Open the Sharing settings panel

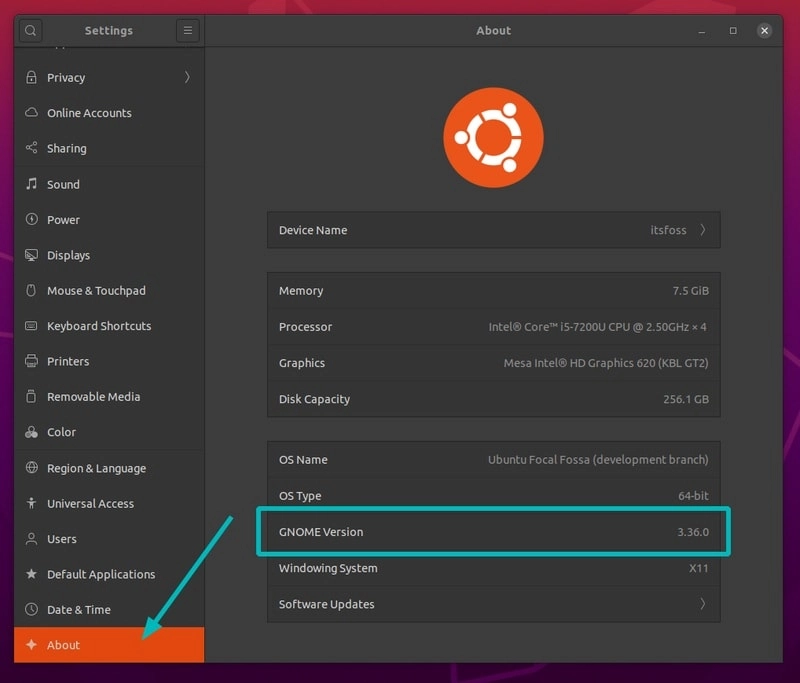coord(65,148)
